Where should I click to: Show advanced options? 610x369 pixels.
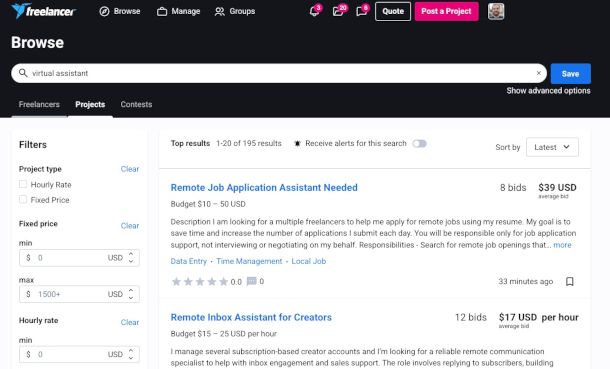pyautogui.click(x=548, y=91)
